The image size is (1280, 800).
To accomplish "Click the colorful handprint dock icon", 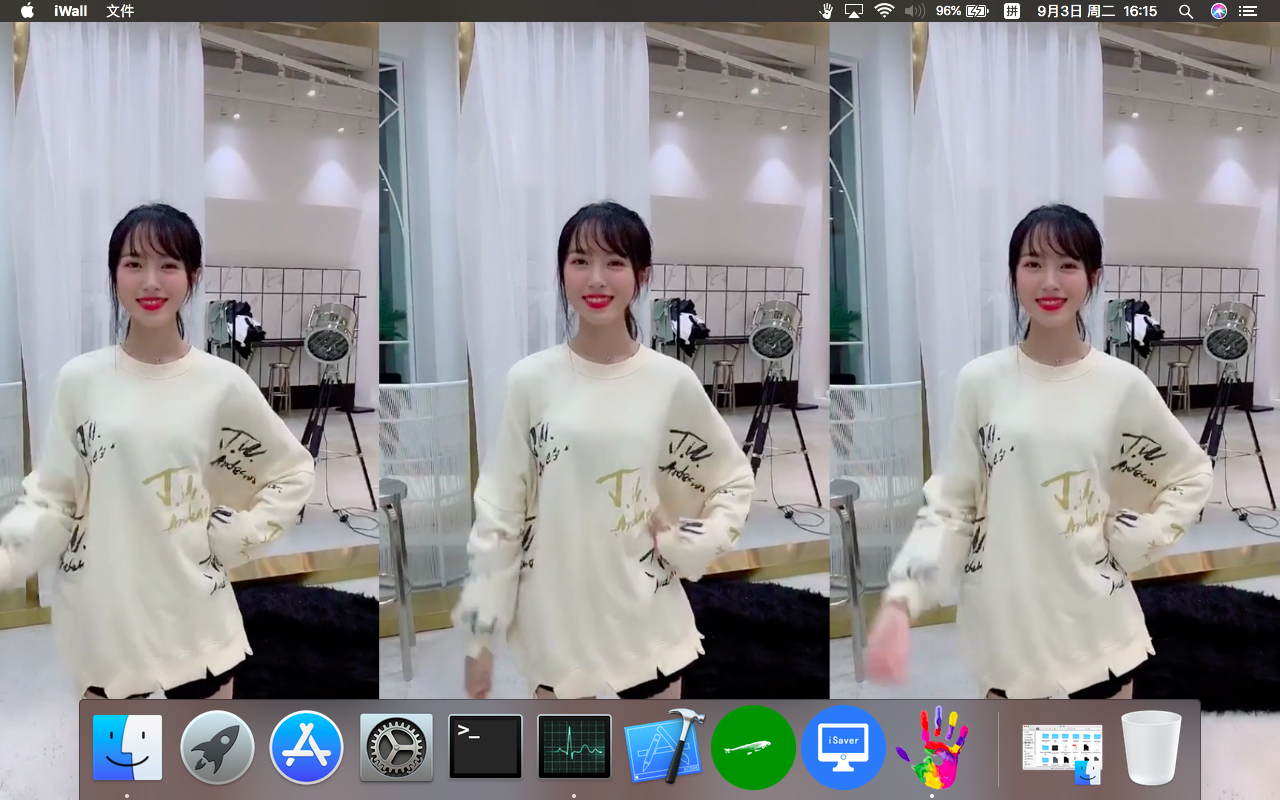I will 932,747.
